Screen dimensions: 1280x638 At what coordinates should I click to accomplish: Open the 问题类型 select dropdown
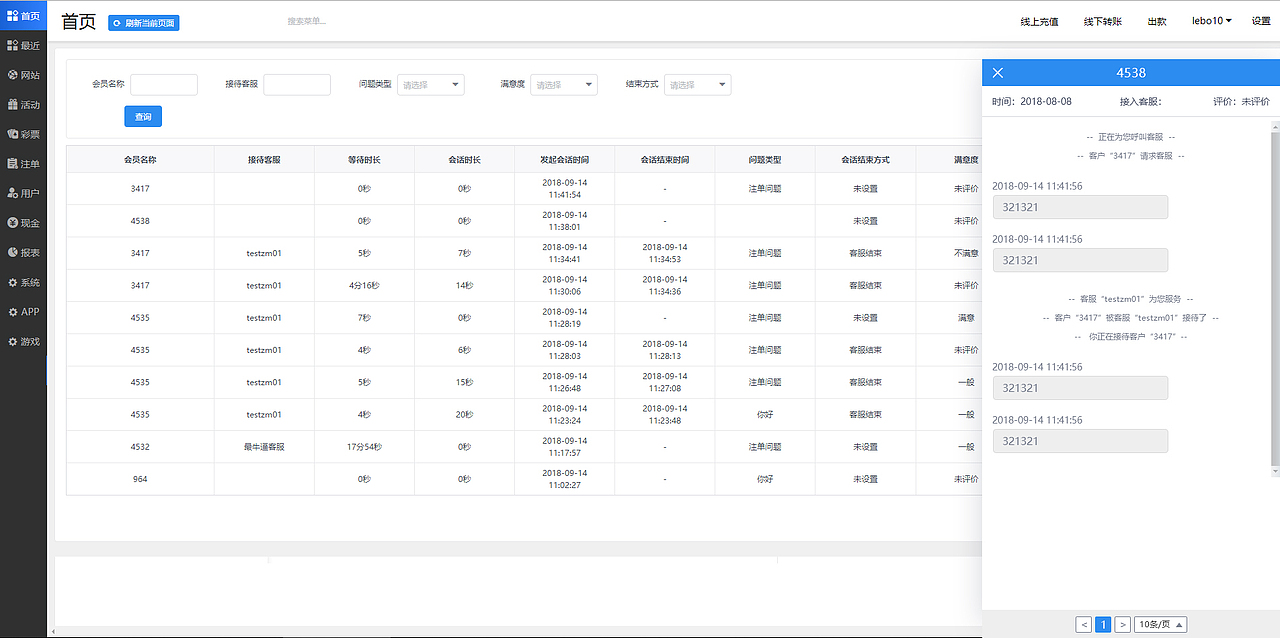(x=431, y=85)
